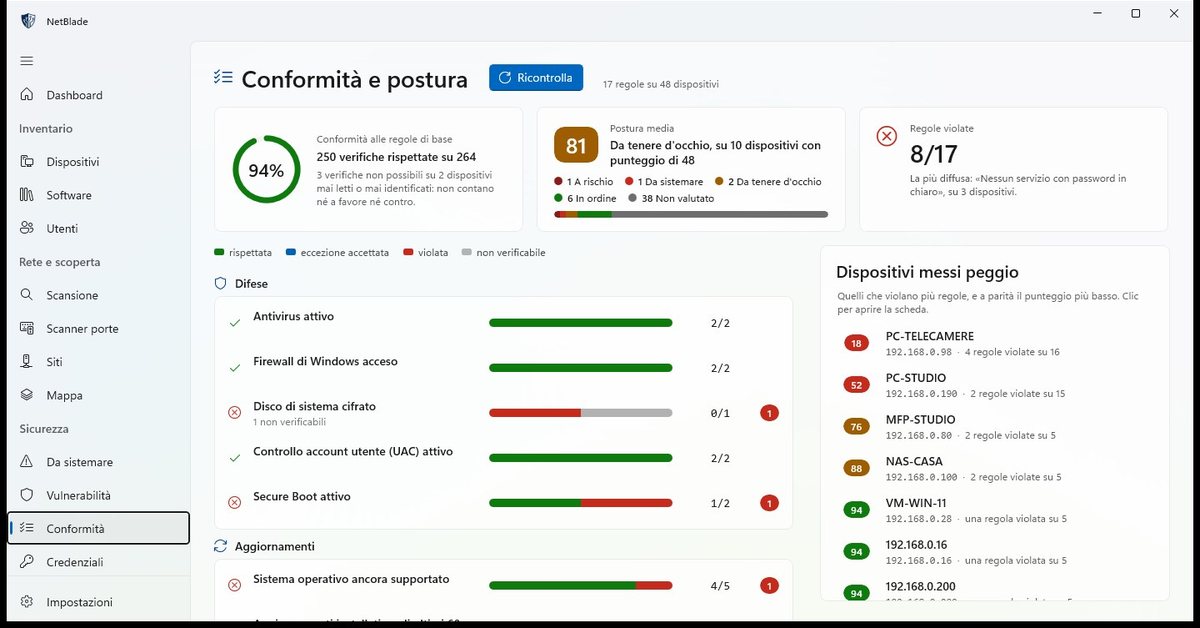The height and width of the screenshot is (628, 1200).
Task: Click the Disco di sistema cifrato violation icon
Action: click(235, 412)
